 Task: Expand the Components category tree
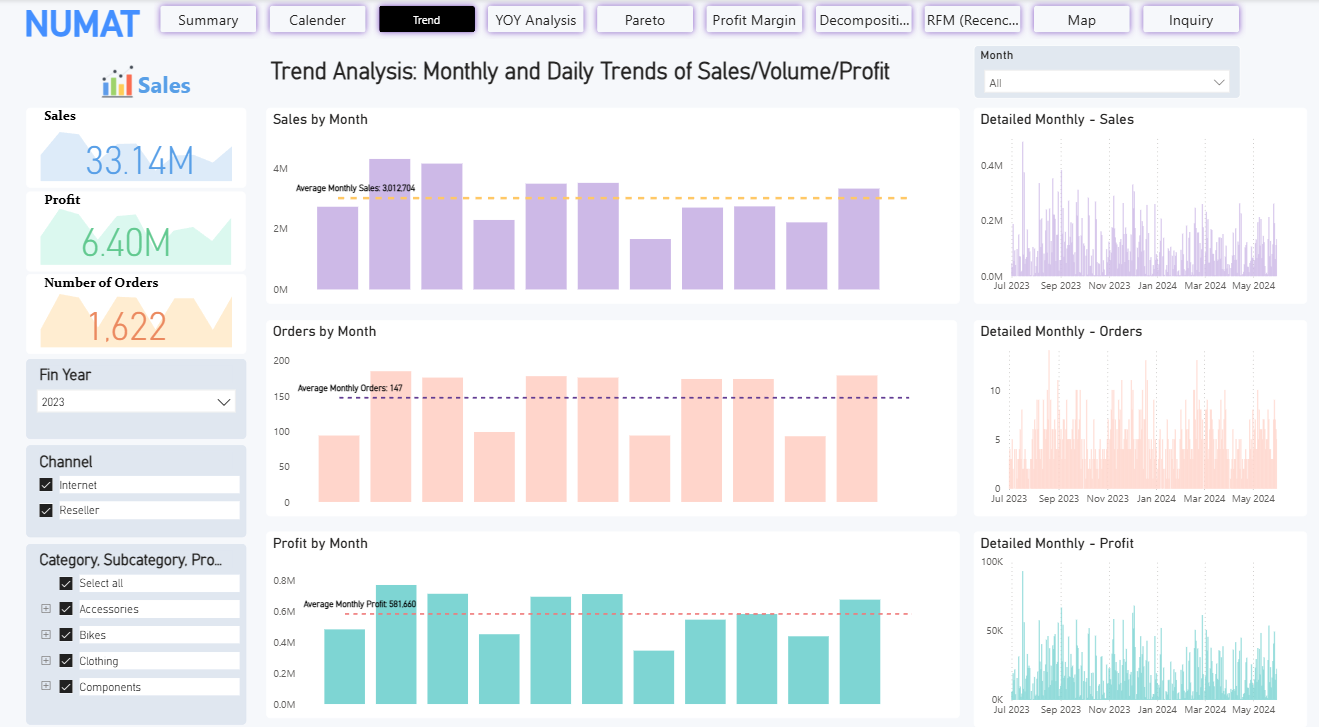pos(45,687)
